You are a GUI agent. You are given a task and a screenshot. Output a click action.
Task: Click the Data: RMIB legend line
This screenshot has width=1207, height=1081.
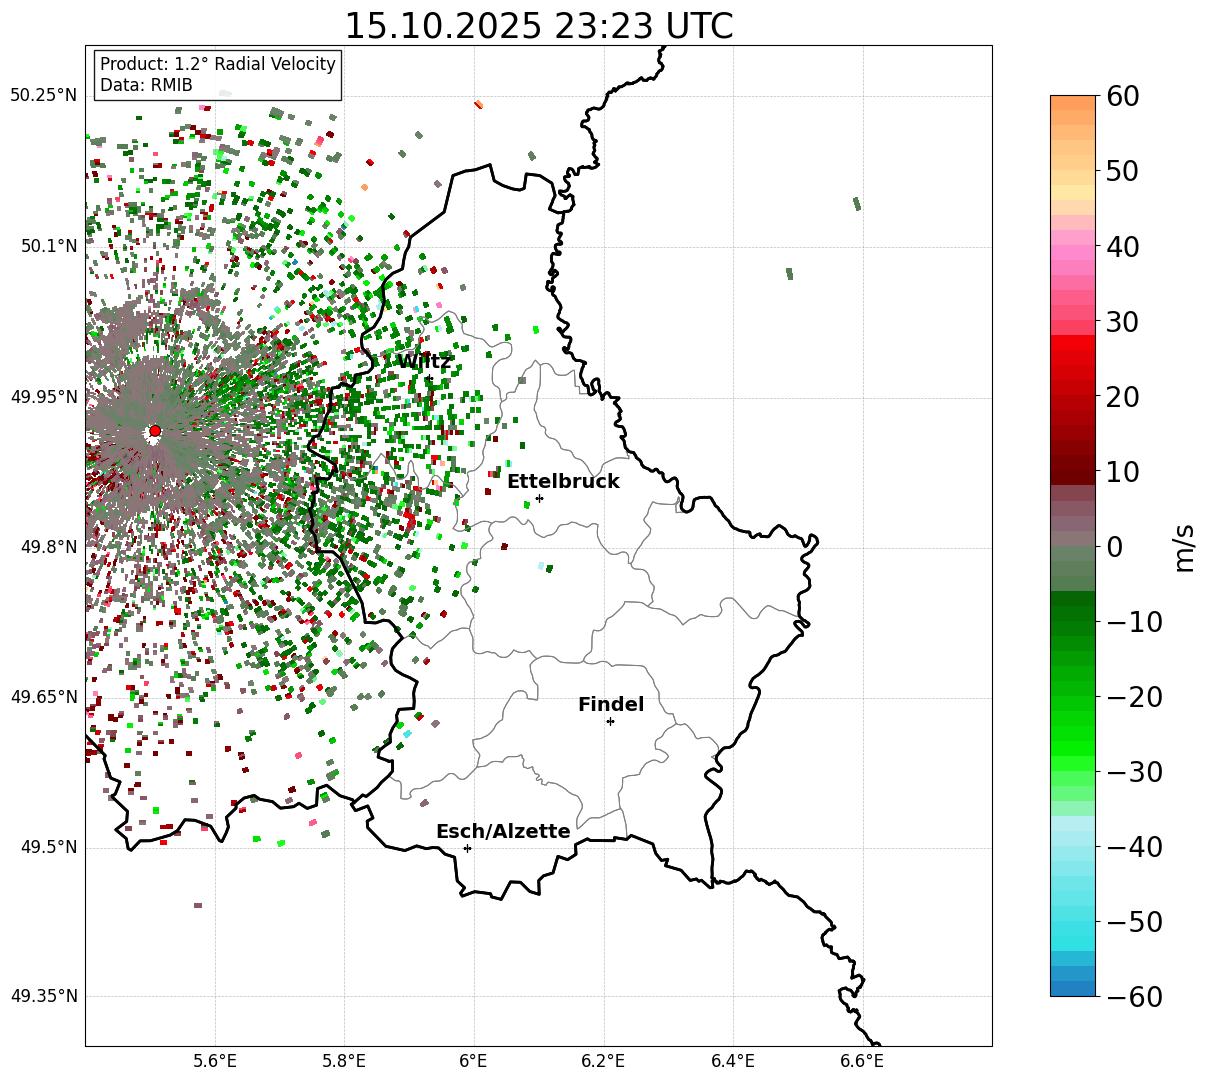pos(146,86)
